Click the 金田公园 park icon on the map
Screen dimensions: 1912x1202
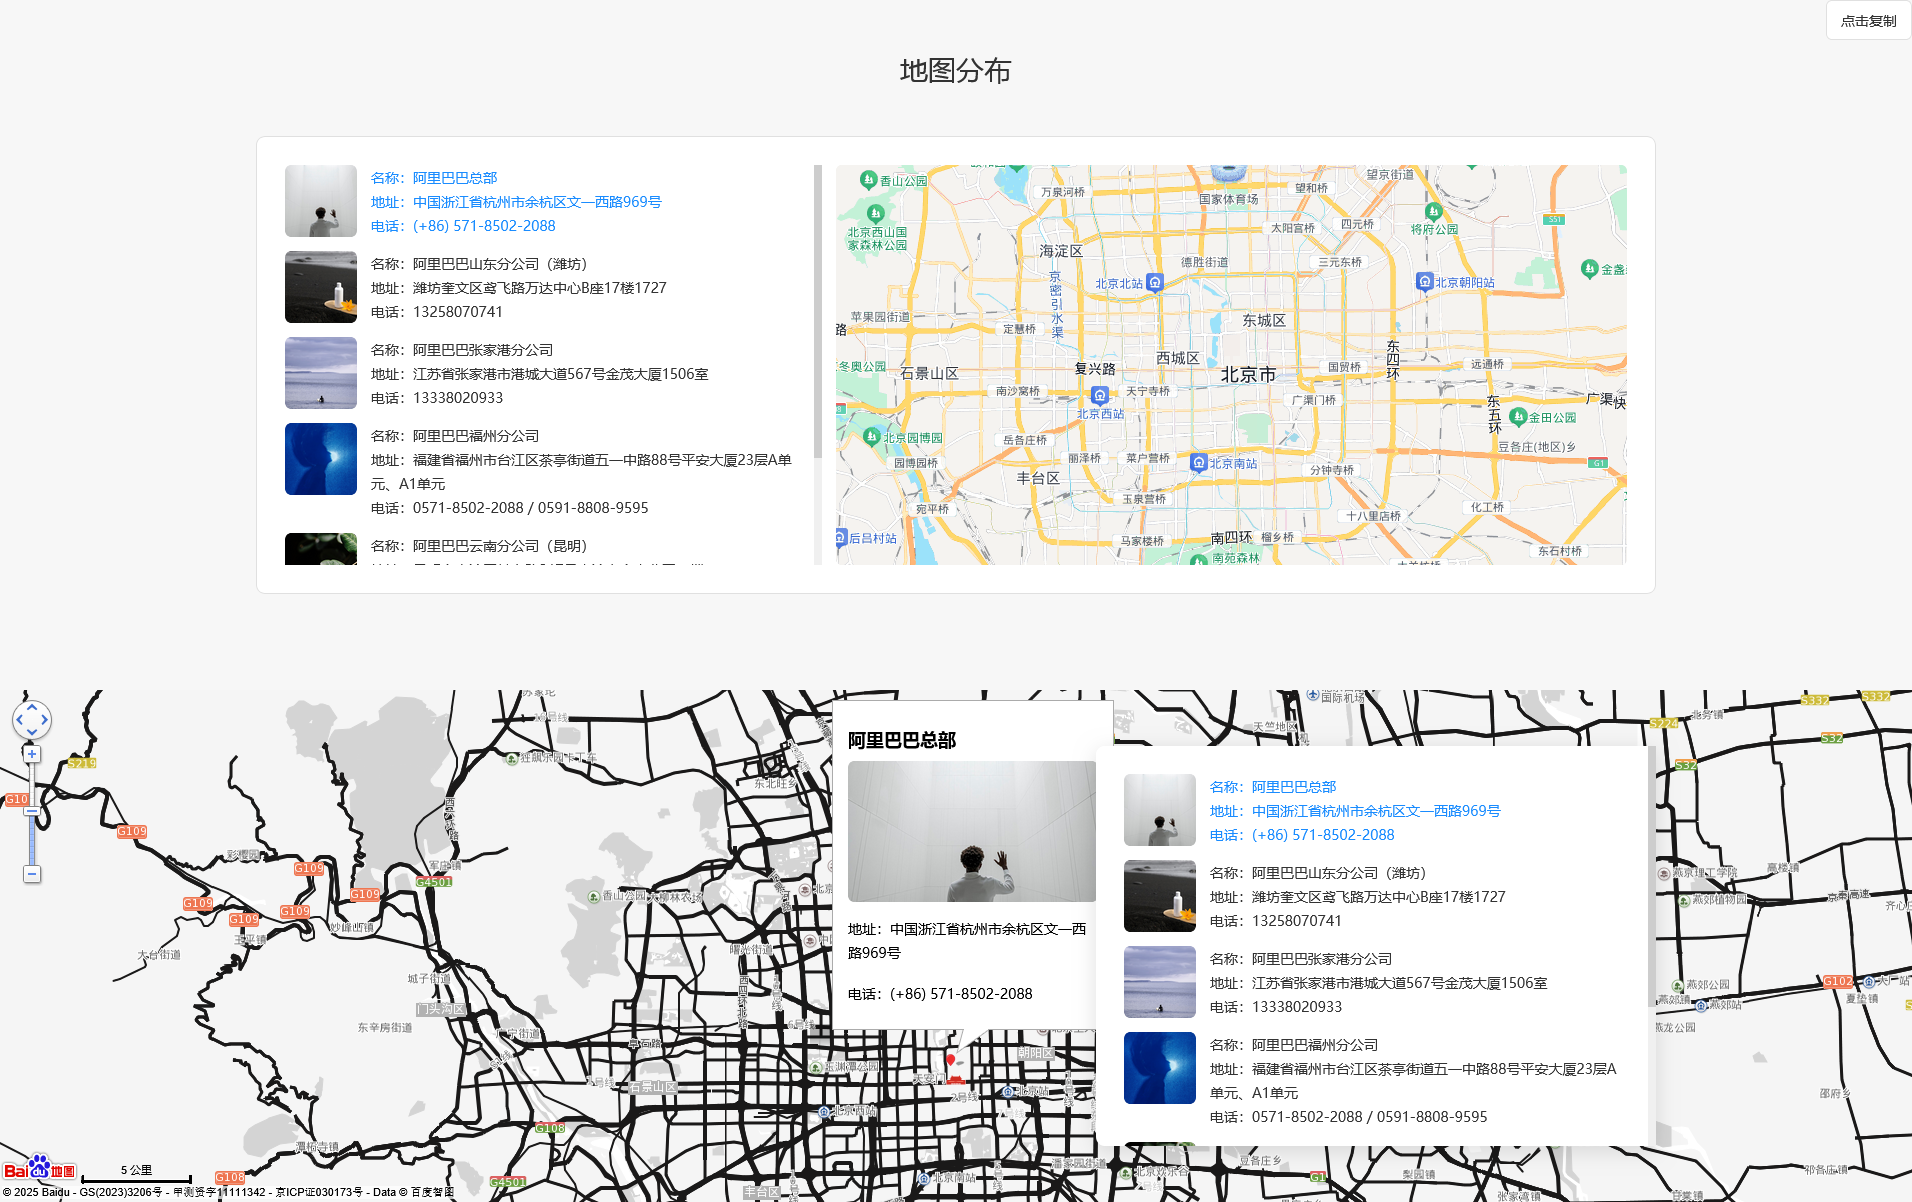1519,415
